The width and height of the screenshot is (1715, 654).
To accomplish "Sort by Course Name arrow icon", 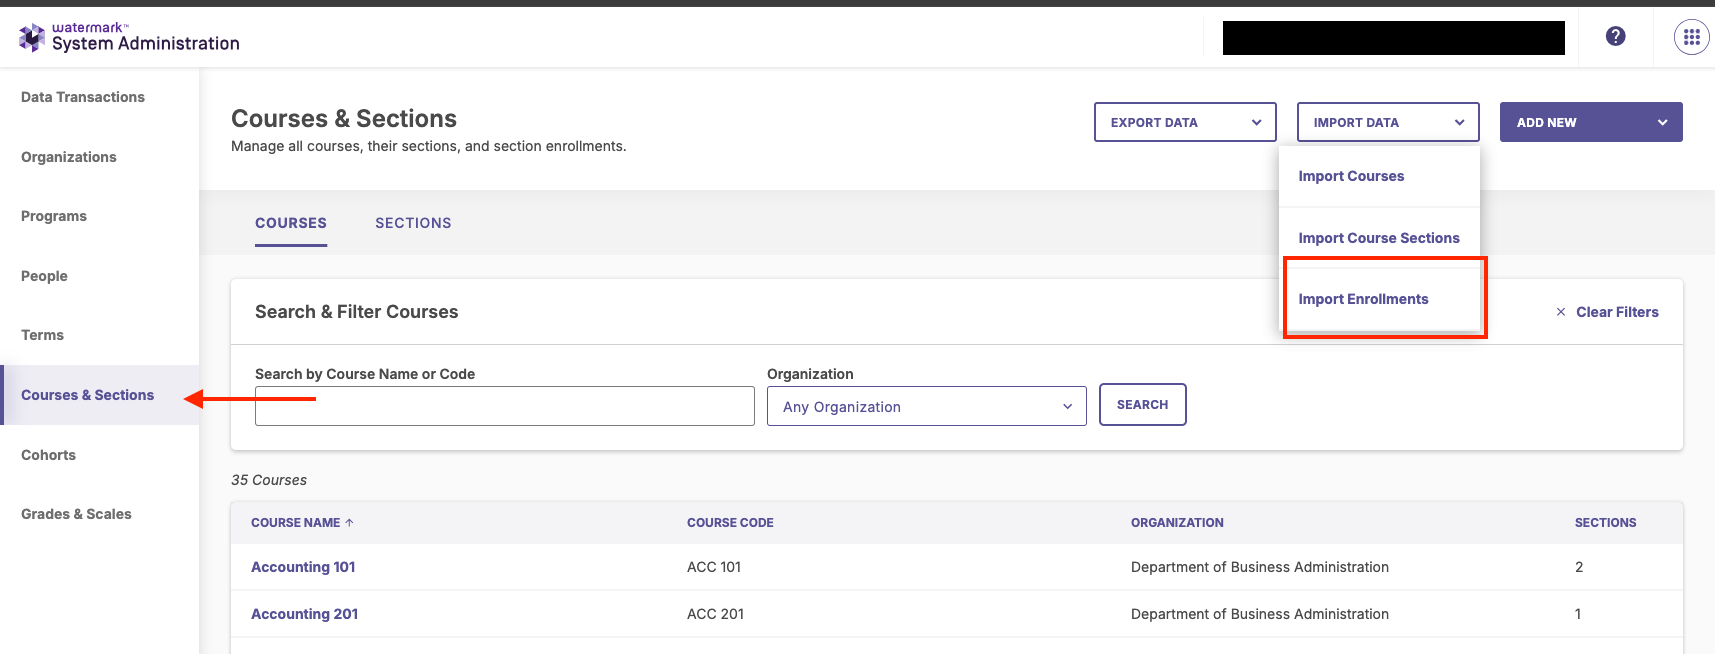I will point(349,523).
